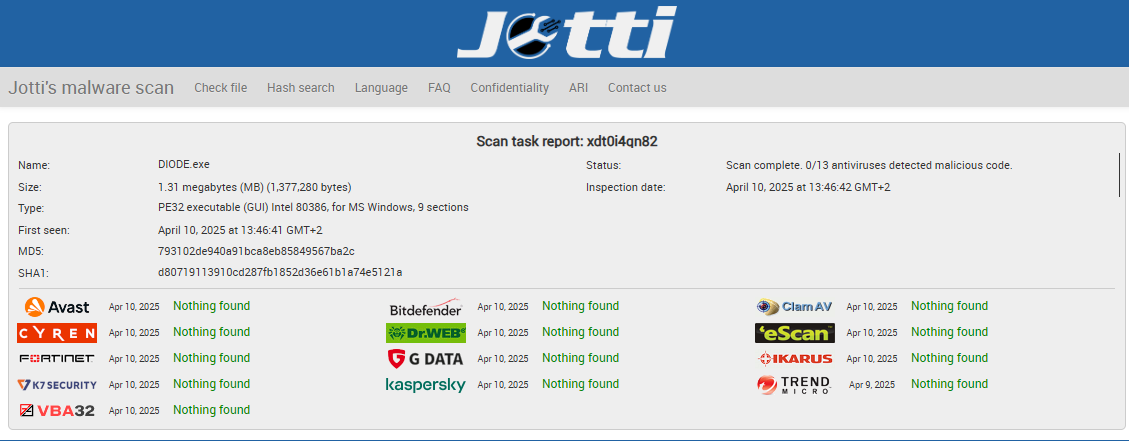Open the Contact us page
Image resolution: width=1129 pixels, height=441 pixels.
(637, 88)
